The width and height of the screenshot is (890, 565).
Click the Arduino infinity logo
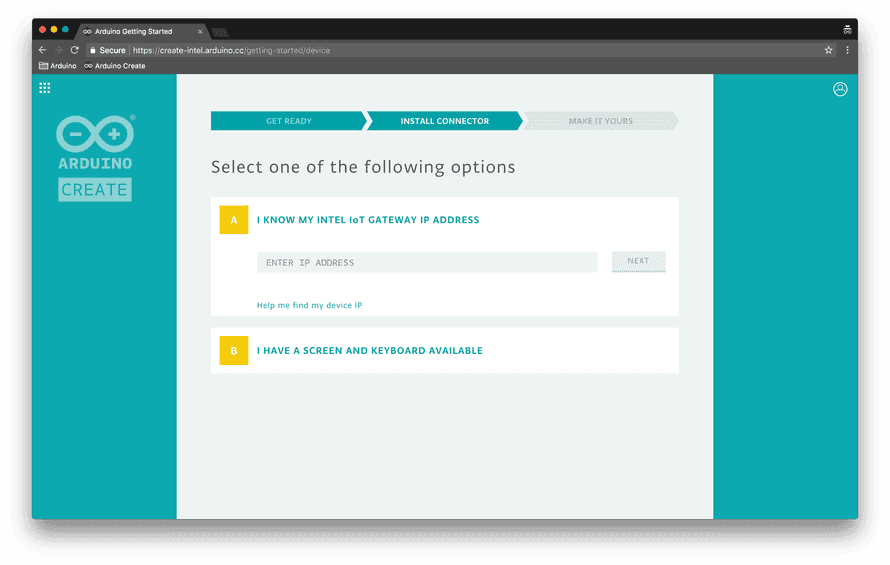point(94,134)
